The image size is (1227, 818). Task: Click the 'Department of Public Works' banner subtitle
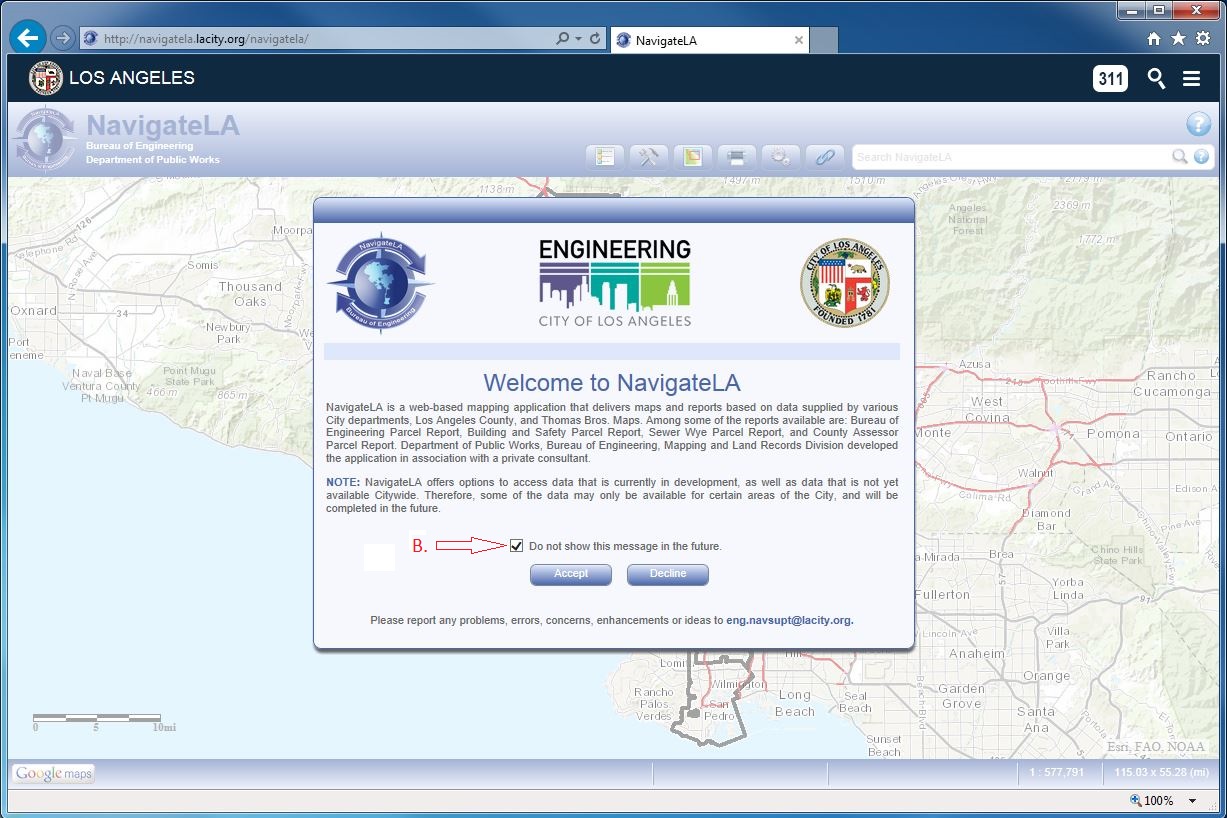click(x=153, y=160)
